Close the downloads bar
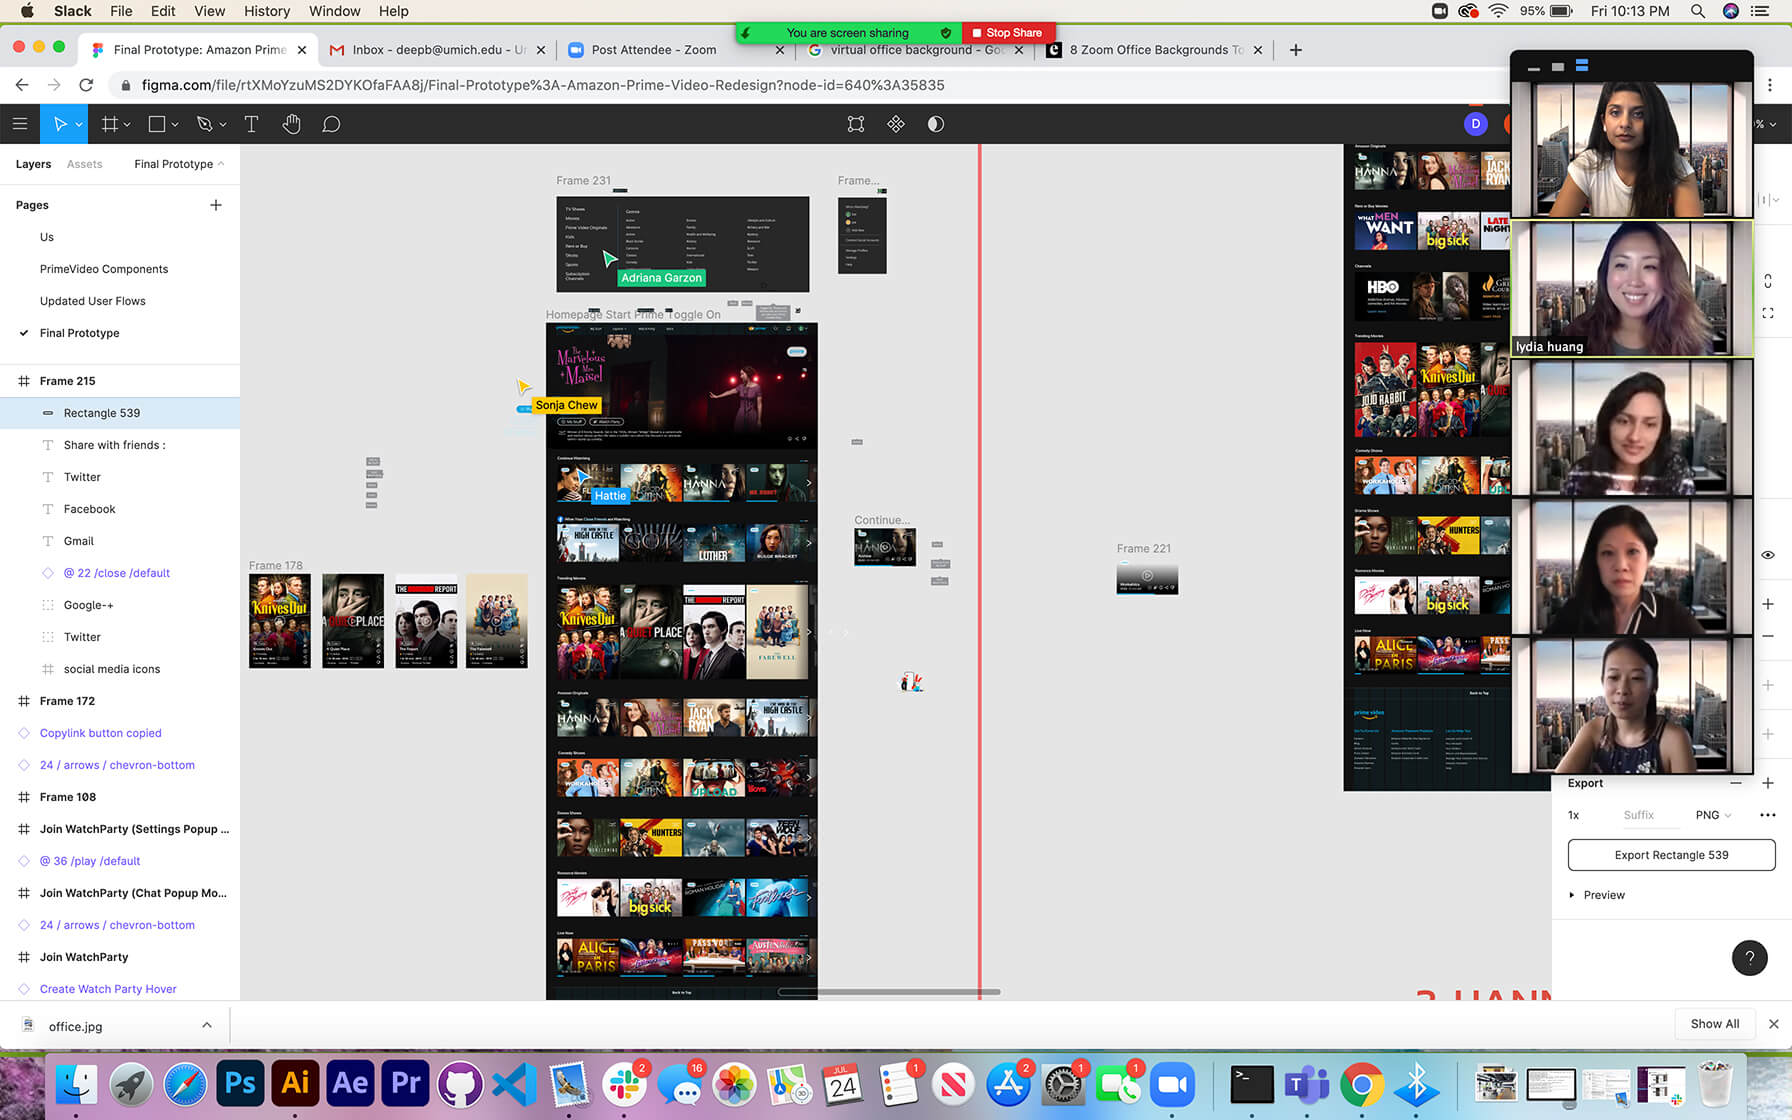The image size is (1792, 1120). tap(1773, 1024)
